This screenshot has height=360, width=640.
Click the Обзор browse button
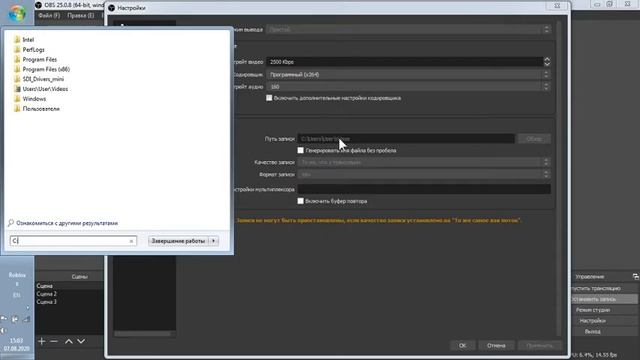point(534,139)
